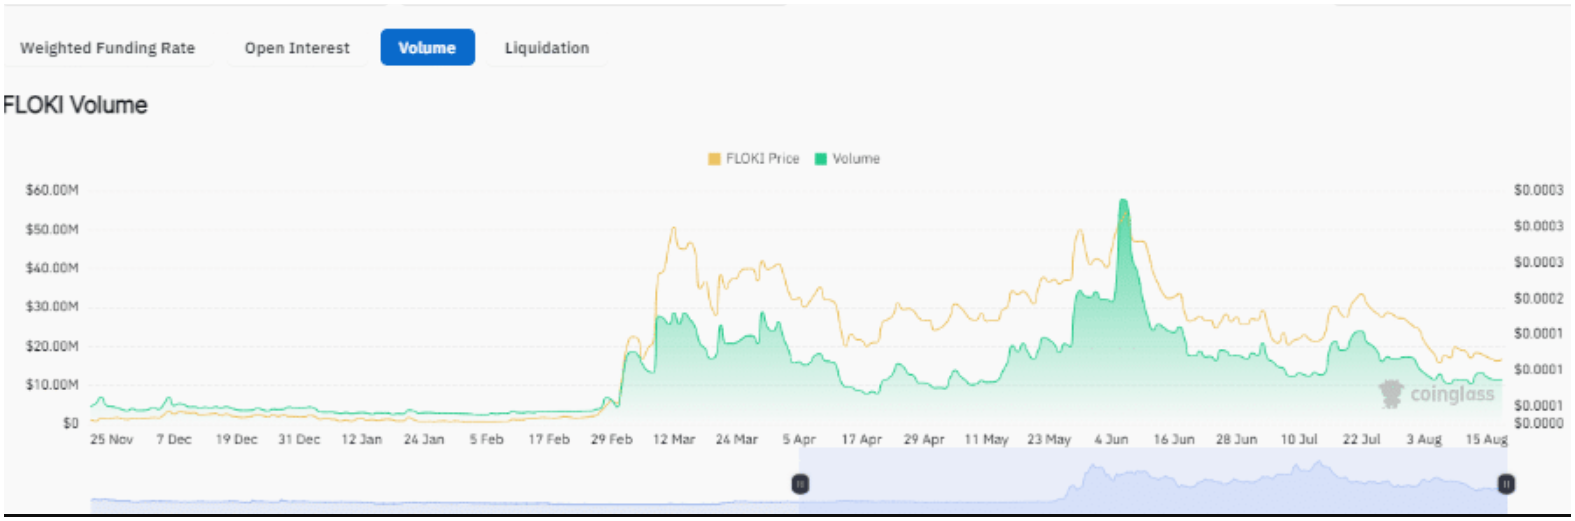Click the 28 Jun date label
This screenshot has height=521, width=1575.
pos(1236,439)
